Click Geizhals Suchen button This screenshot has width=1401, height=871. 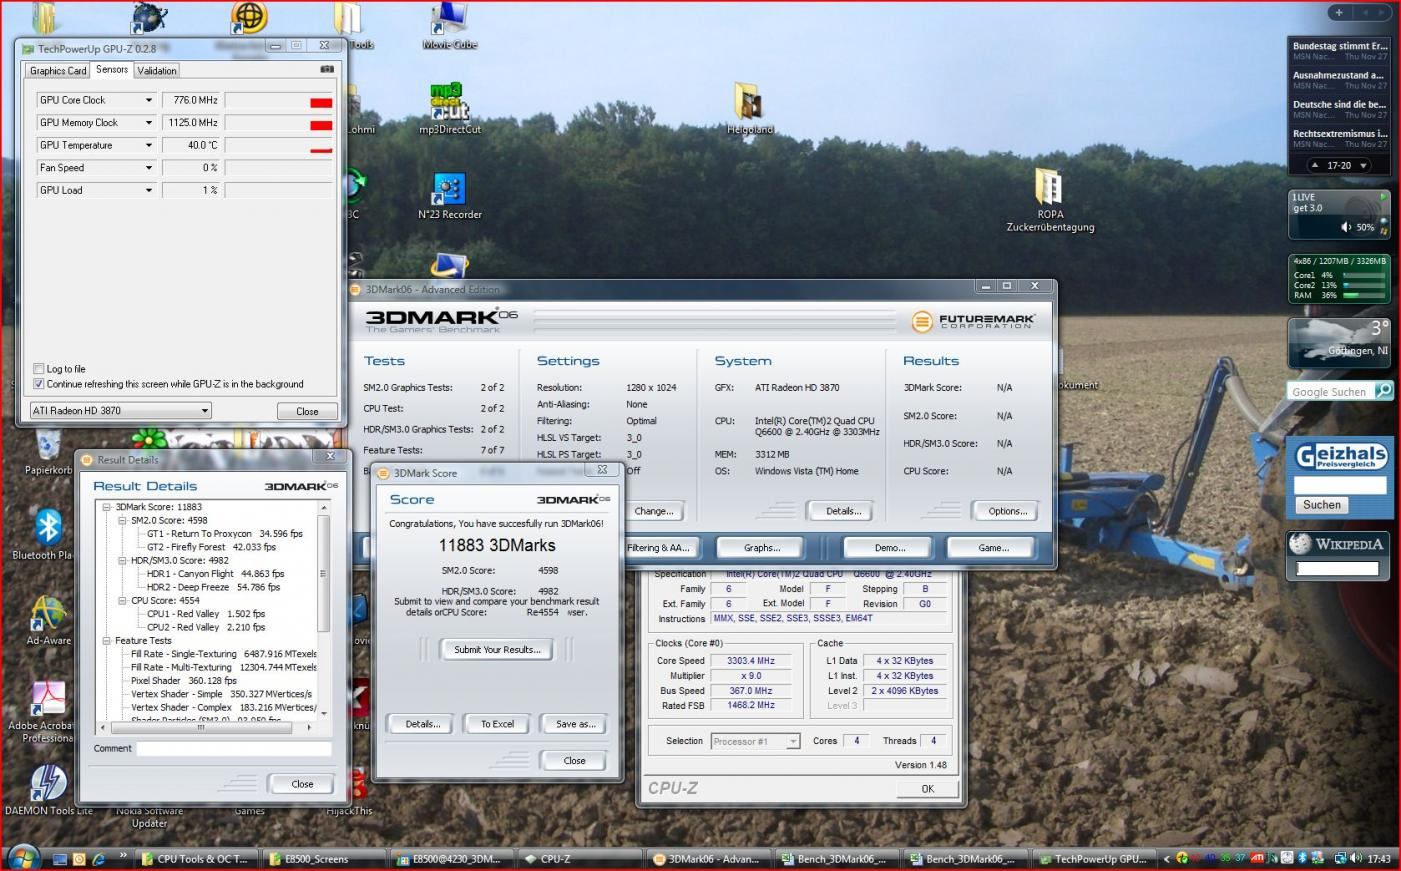click(x=1321, y=505)
